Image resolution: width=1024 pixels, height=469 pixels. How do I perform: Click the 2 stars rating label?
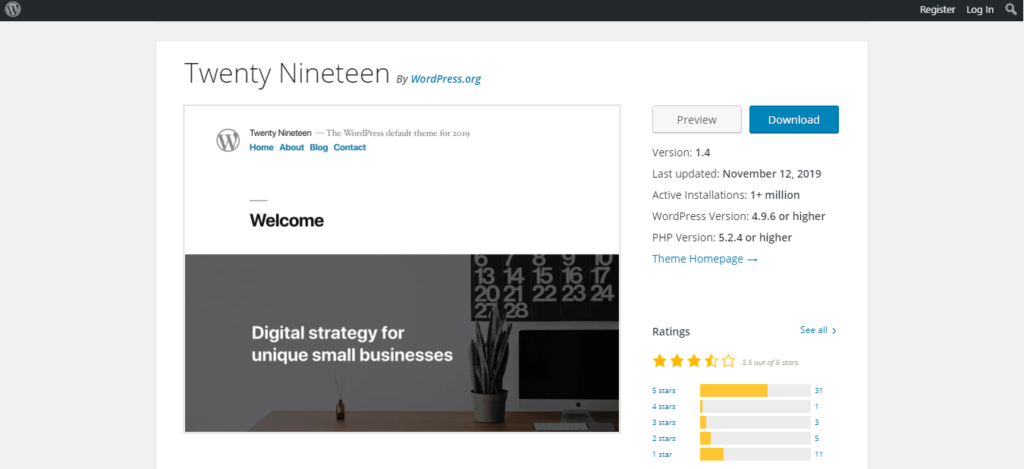664,438
